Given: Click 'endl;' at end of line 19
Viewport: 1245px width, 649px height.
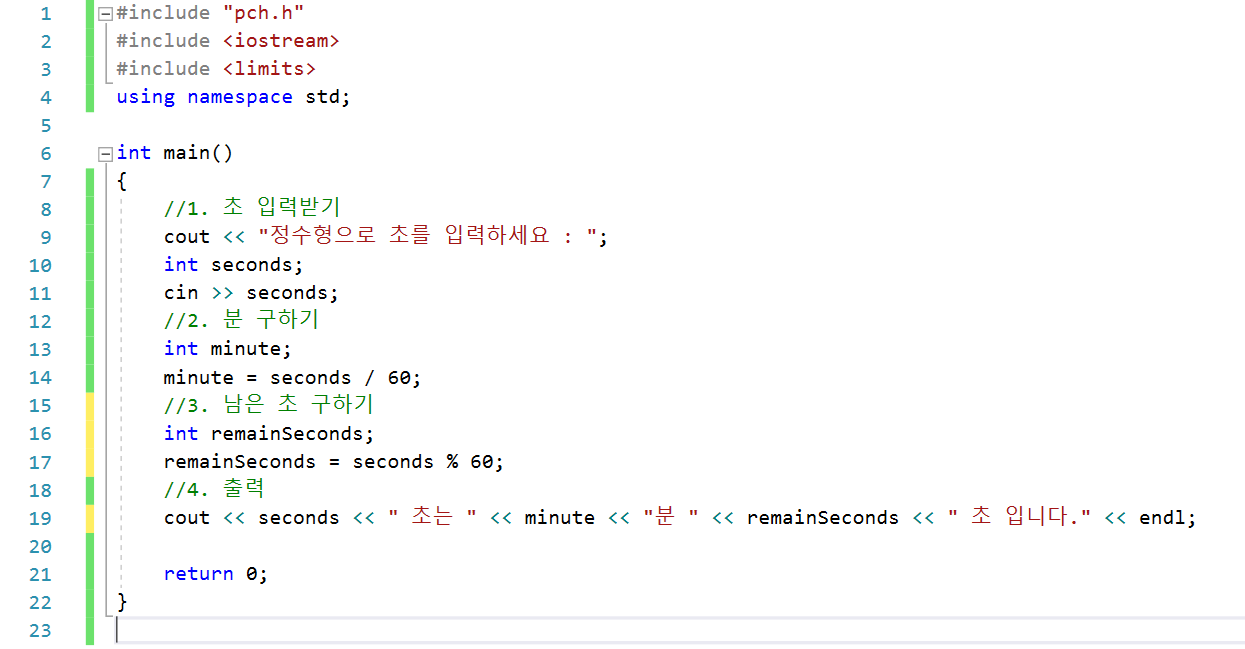Looking at the screenshot, I should coord(1167,517).
